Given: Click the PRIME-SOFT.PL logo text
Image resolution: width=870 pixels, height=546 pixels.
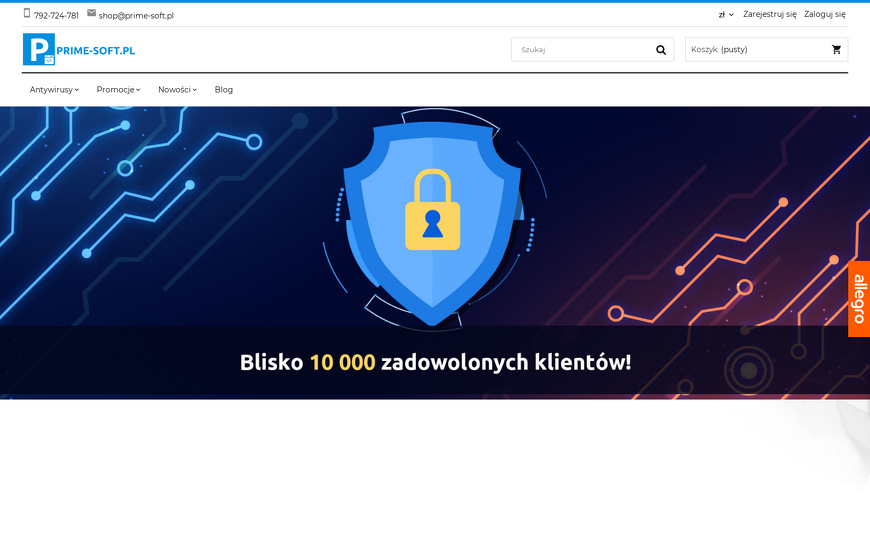Looking at the screenshot, I should pos(95,50).
